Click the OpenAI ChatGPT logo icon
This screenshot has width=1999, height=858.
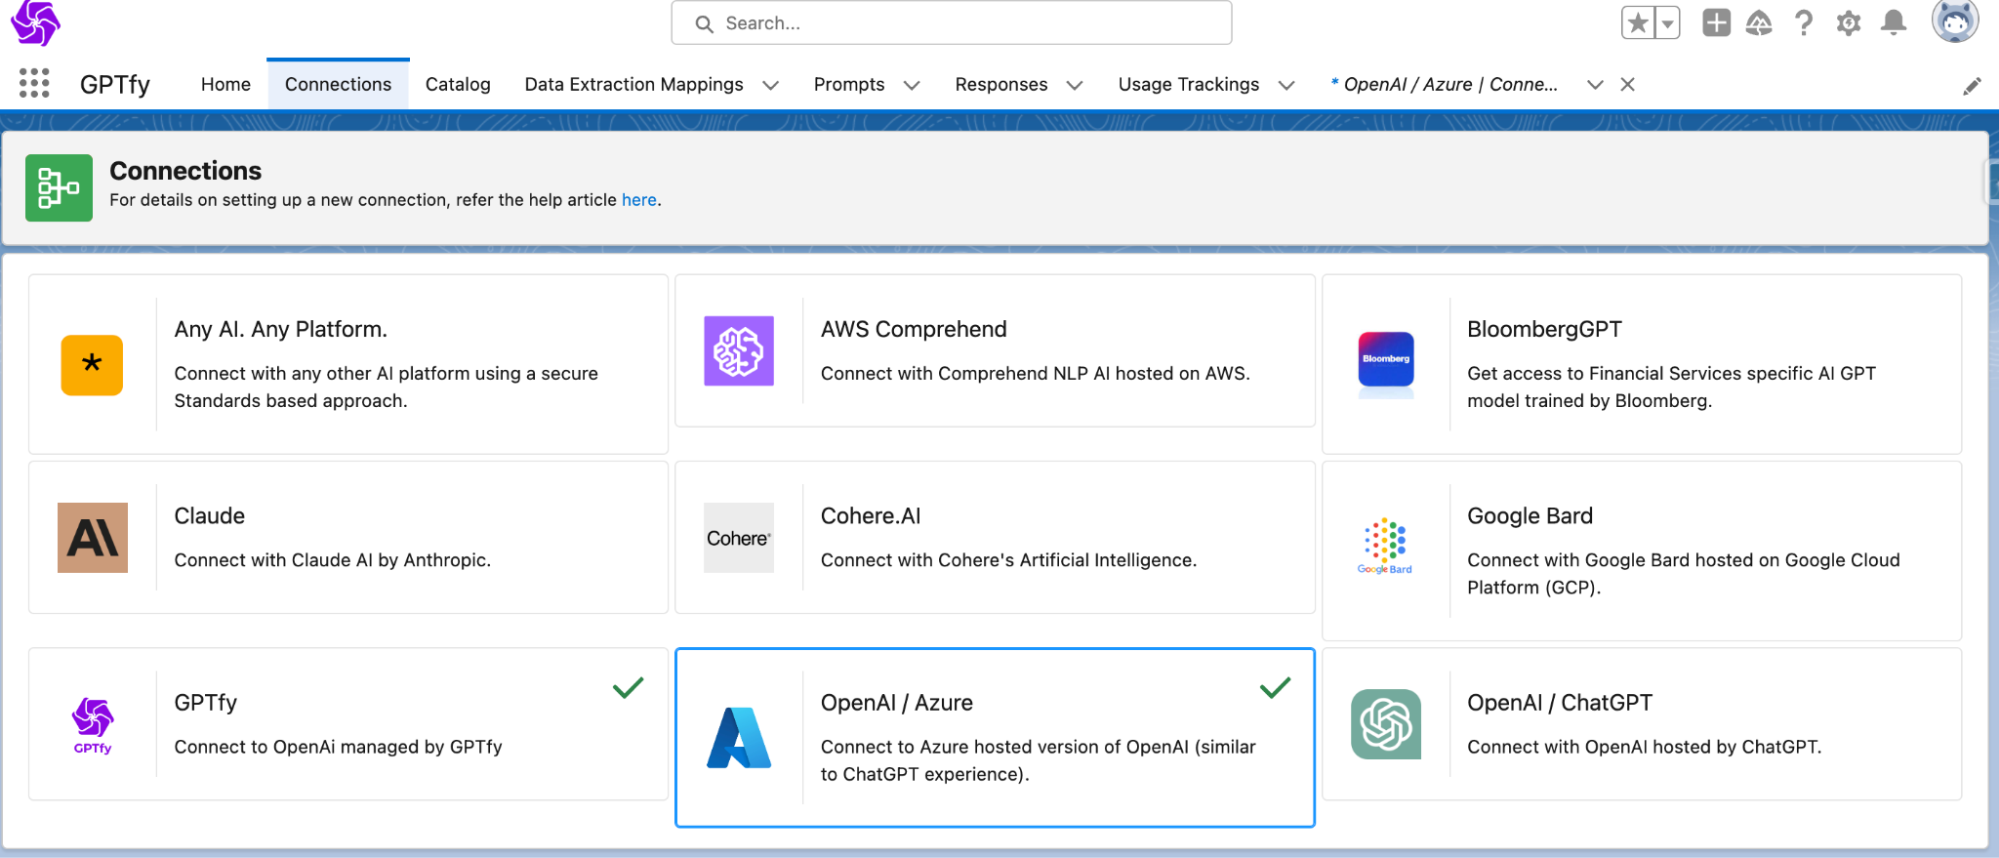(1386, 724)
